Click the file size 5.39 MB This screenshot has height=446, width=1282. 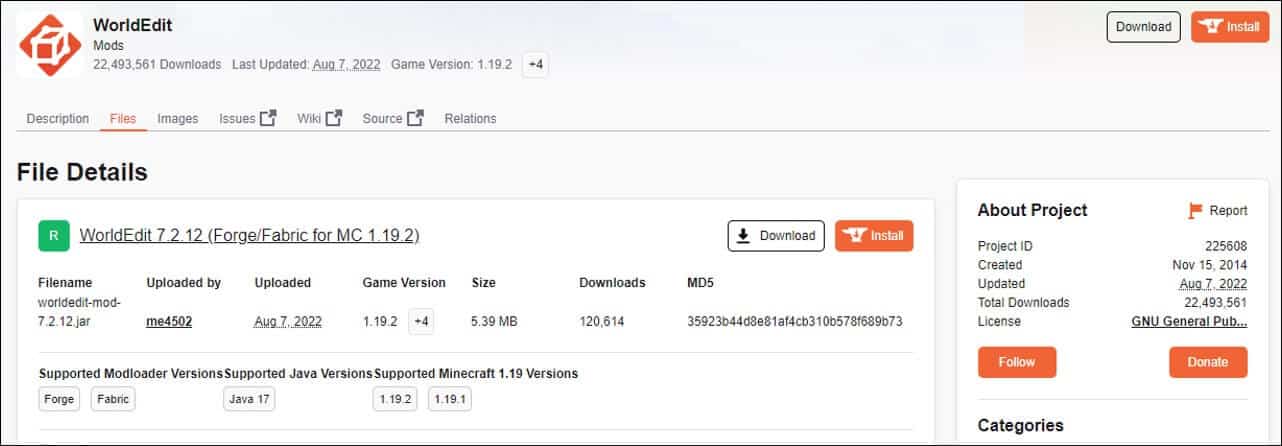[x=494, y=322]
